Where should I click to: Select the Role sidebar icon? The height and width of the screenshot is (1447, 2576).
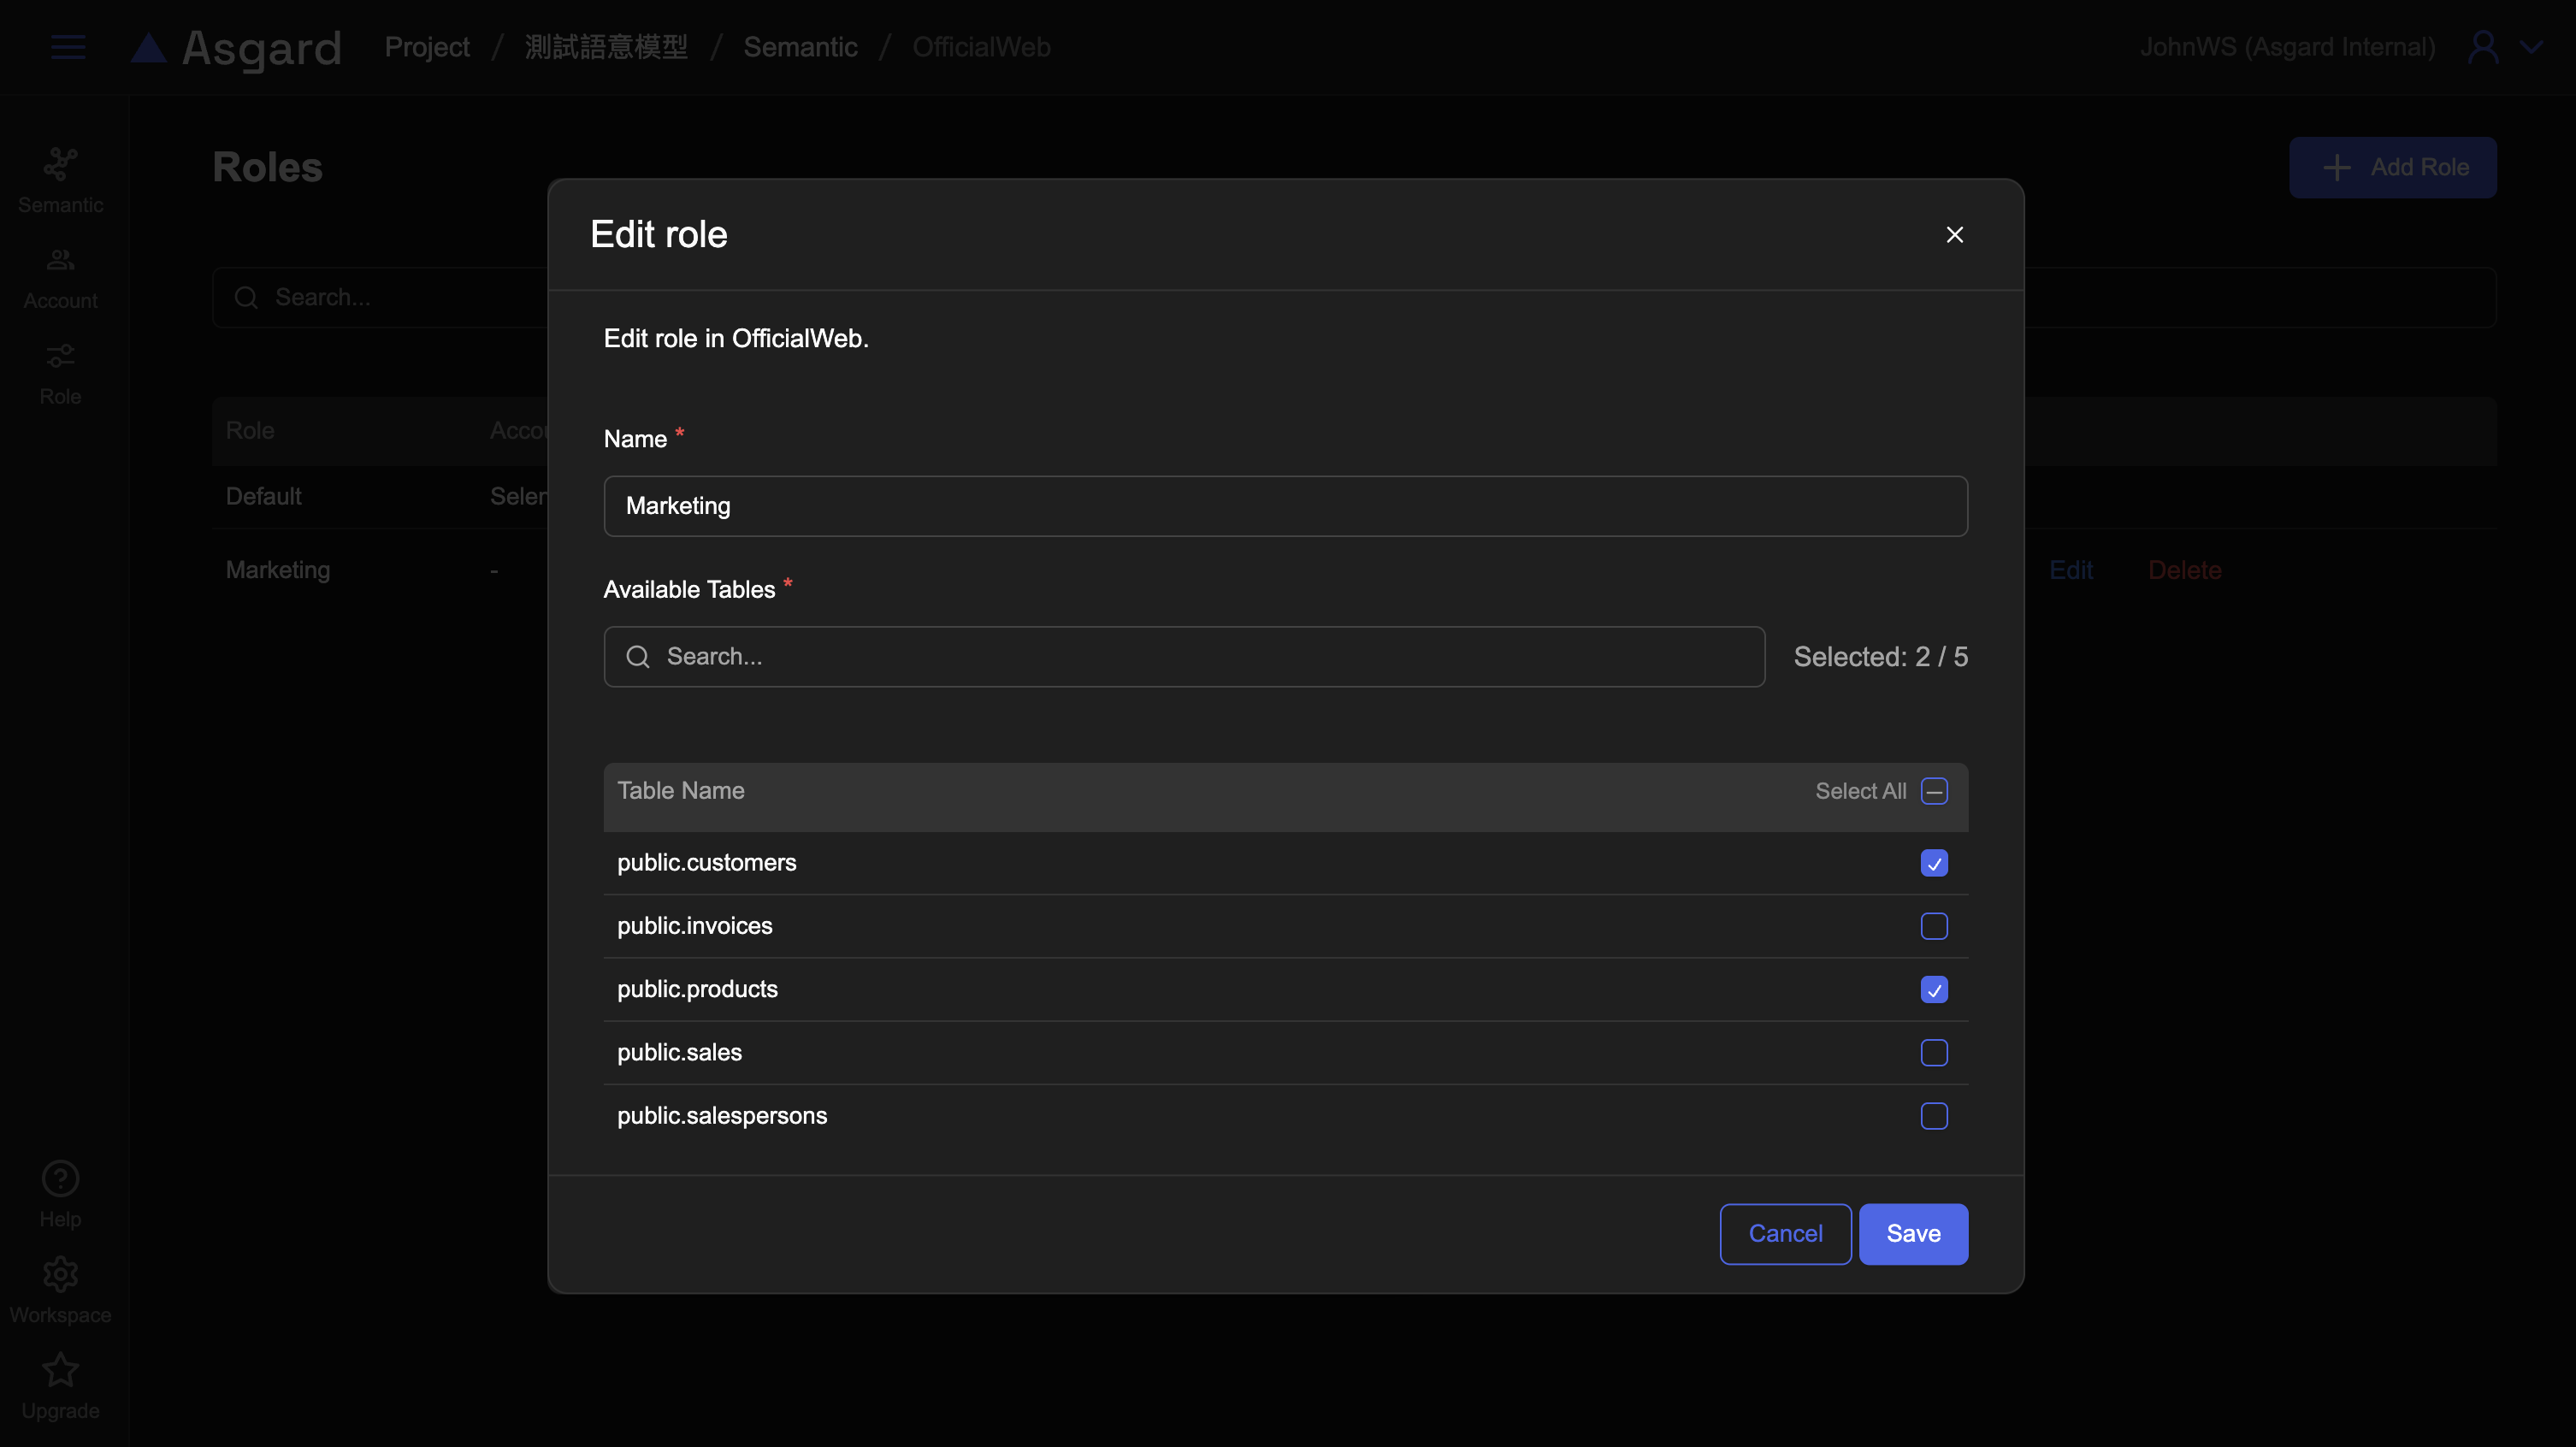tap(60, 357)
